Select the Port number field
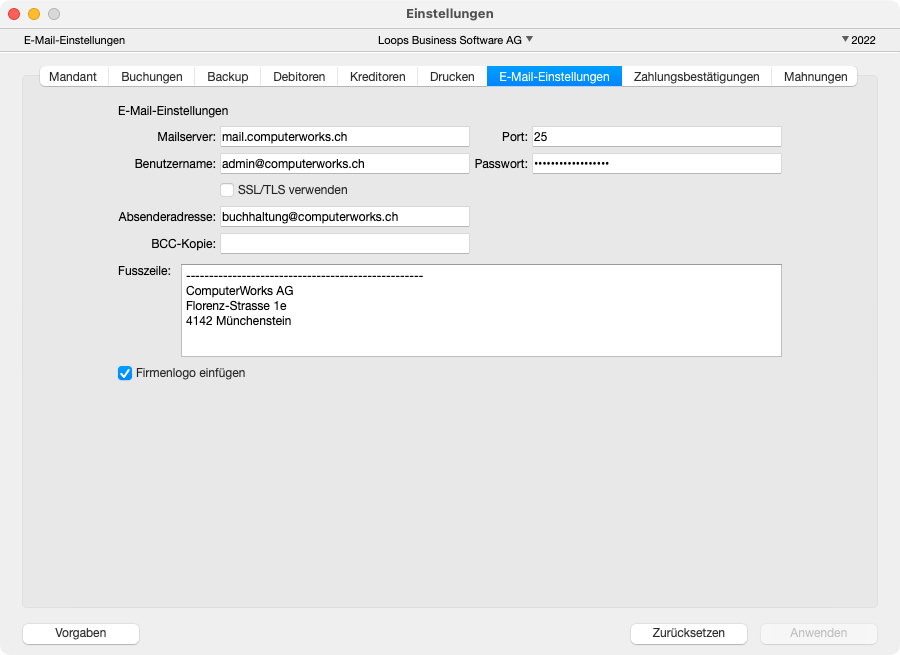This screenshot has height=655, width=900. (656, 136)
